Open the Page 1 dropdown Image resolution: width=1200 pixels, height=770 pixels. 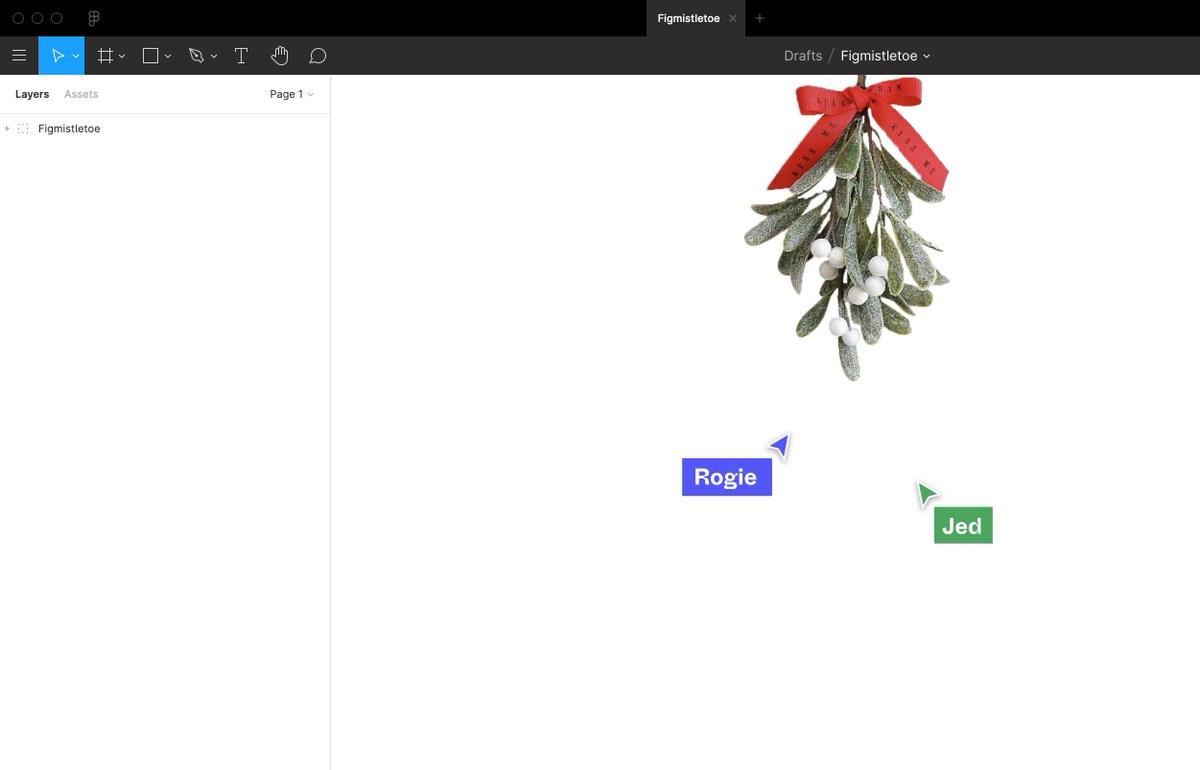tap(292, 94)
